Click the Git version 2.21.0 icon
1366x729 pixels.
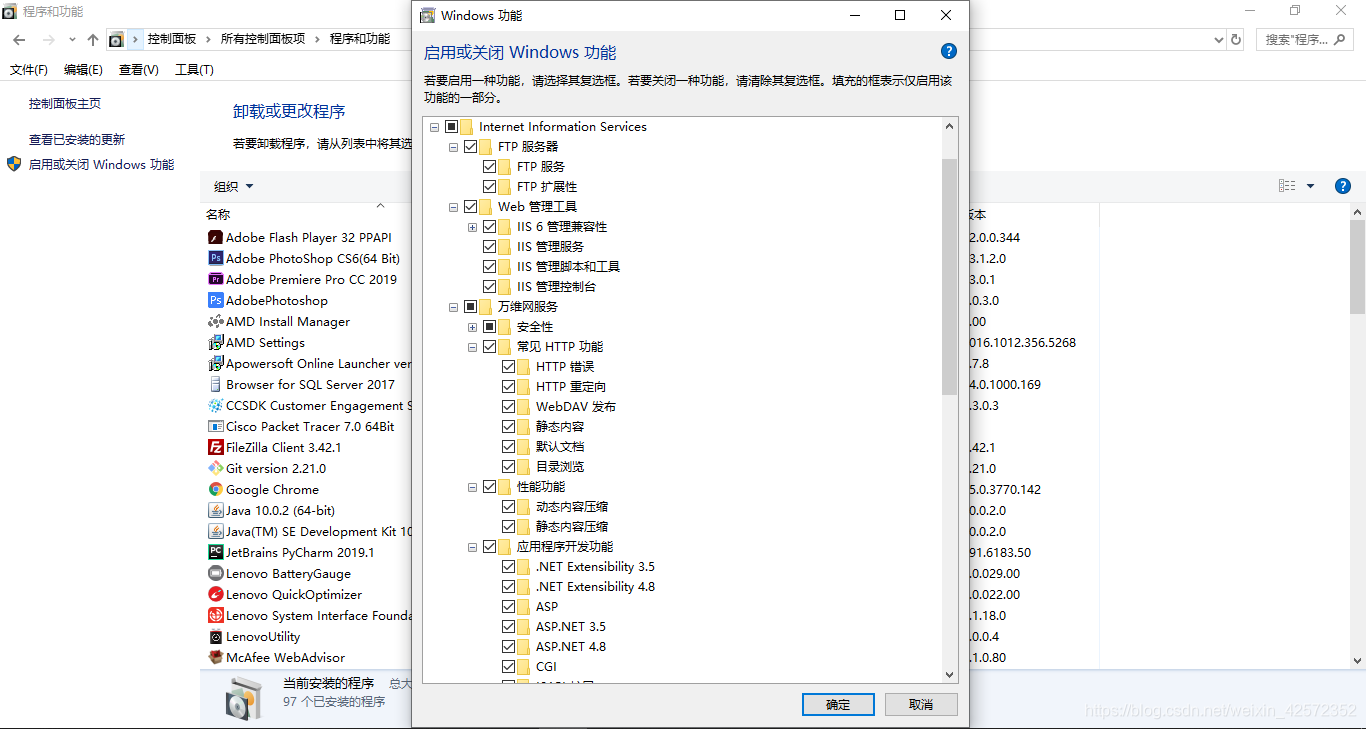215,468
